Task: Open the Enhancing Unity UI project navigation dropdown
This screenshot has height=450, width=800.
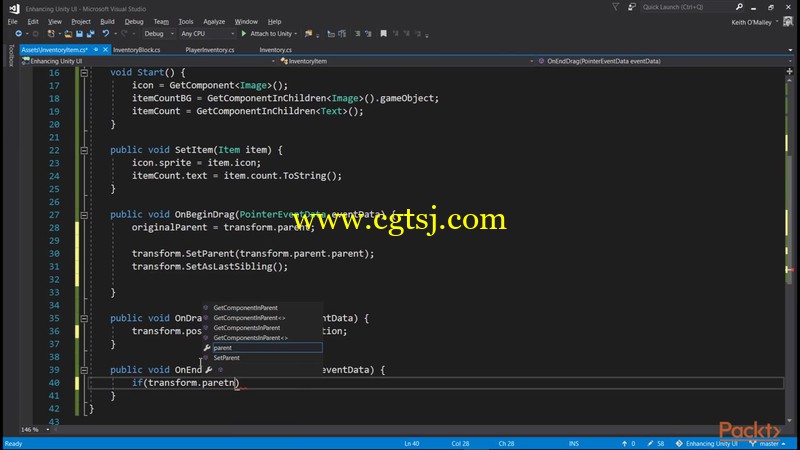Action: coord(148,61)
